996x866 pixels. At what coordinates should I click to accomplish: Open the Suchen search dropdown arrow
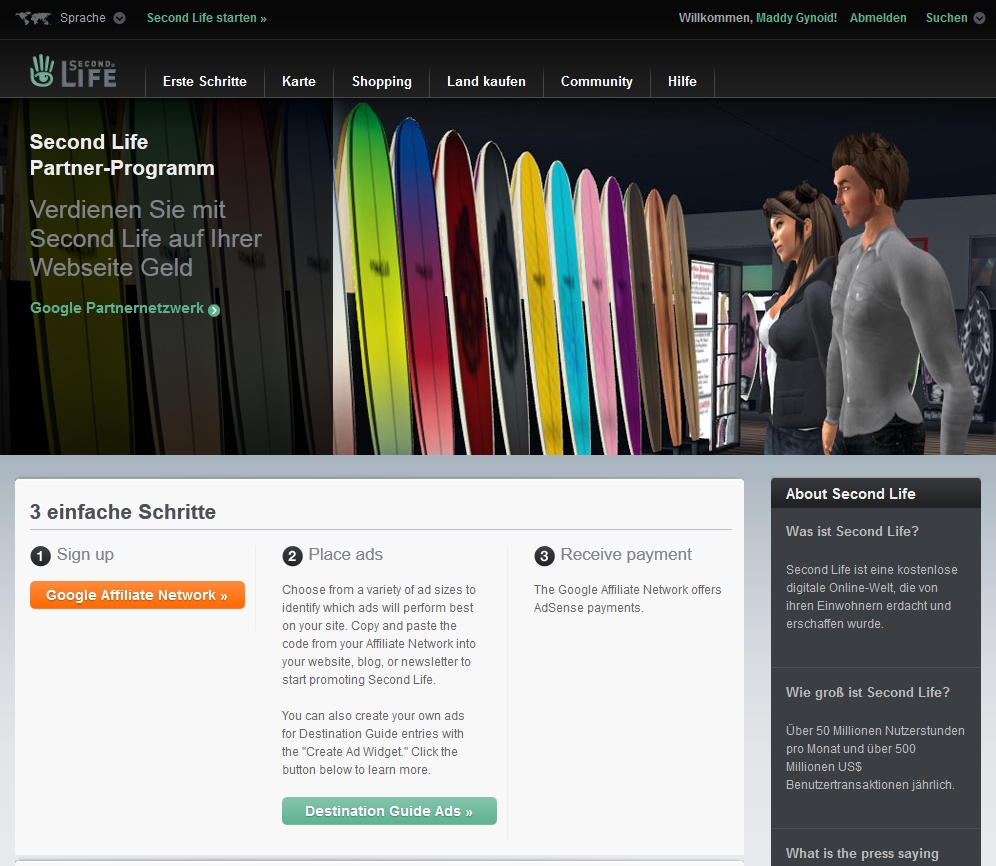click(x=979, y=18)
